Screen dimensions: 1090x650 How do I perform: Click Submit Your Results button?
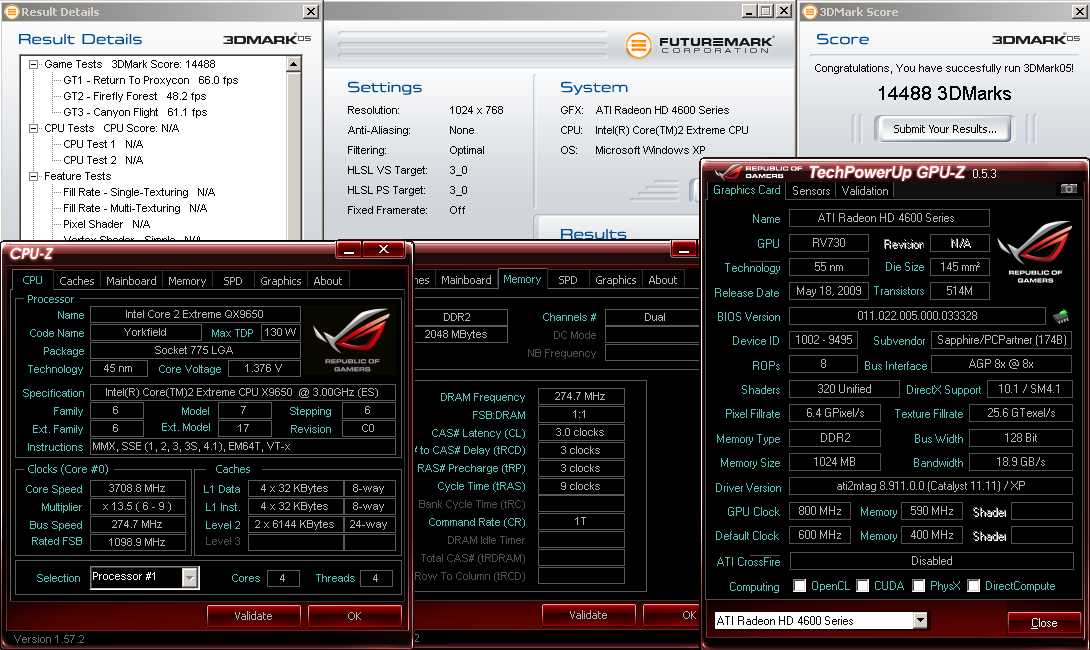click(945, 129)
